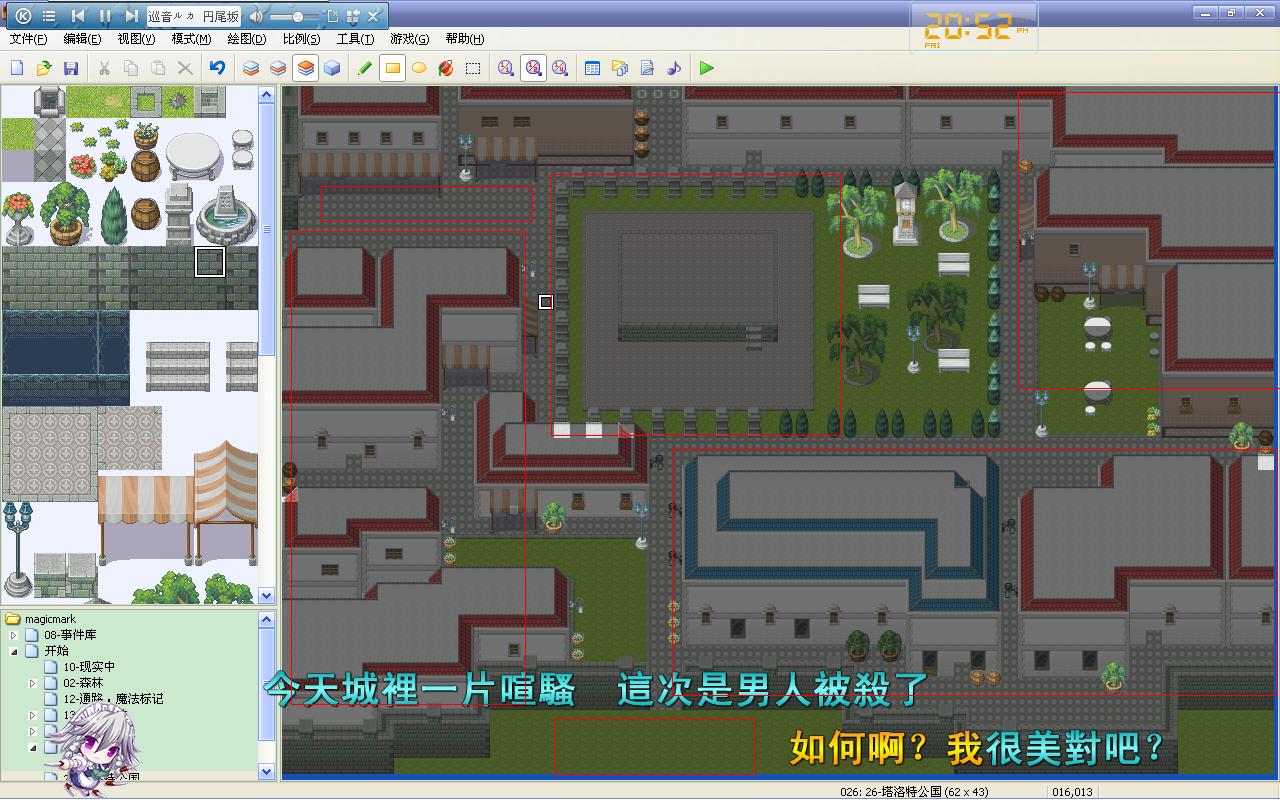Pause the music player track
This screenshot has height=800, width=1280.
105,16
